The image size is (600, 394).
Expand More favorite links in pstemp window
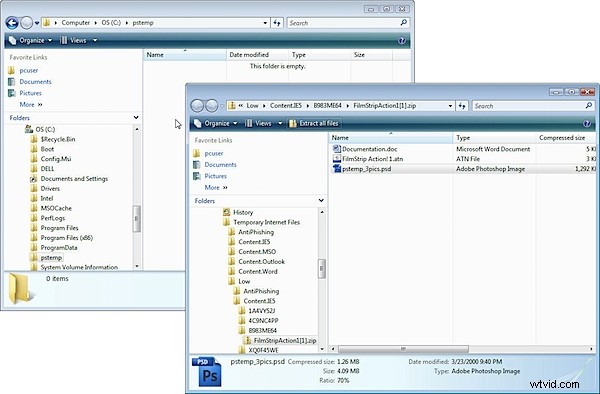pos(31,105)
